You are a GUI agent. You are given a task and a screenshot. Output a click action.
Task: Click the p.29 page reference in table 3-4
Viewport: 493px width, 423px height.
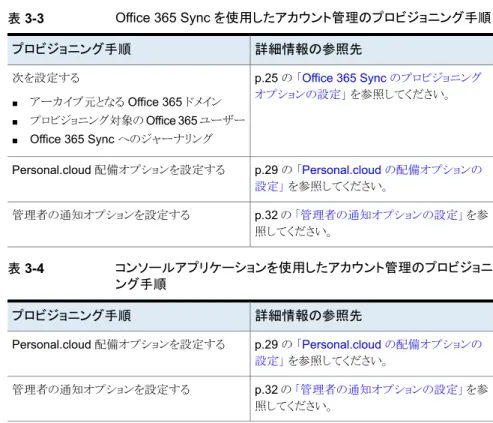coord(266,345)
